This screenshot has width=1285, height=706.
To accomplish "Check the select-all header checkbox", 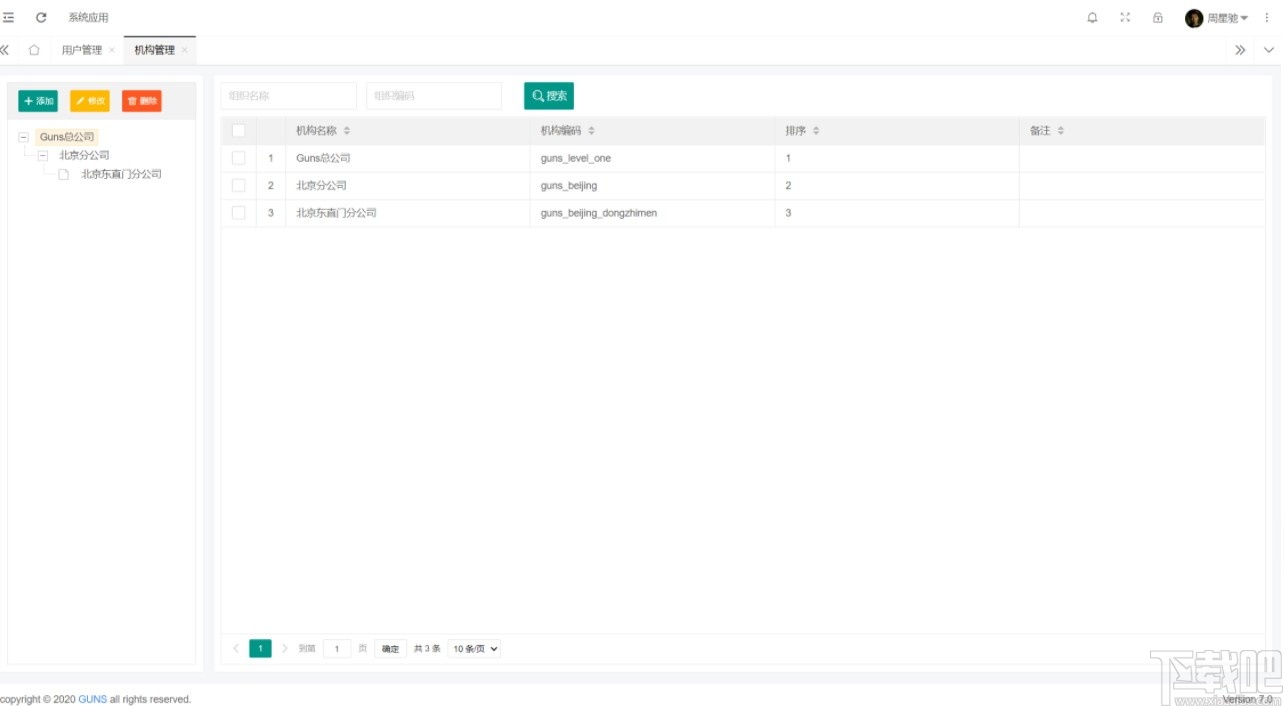I will click(x=238, y=131).
